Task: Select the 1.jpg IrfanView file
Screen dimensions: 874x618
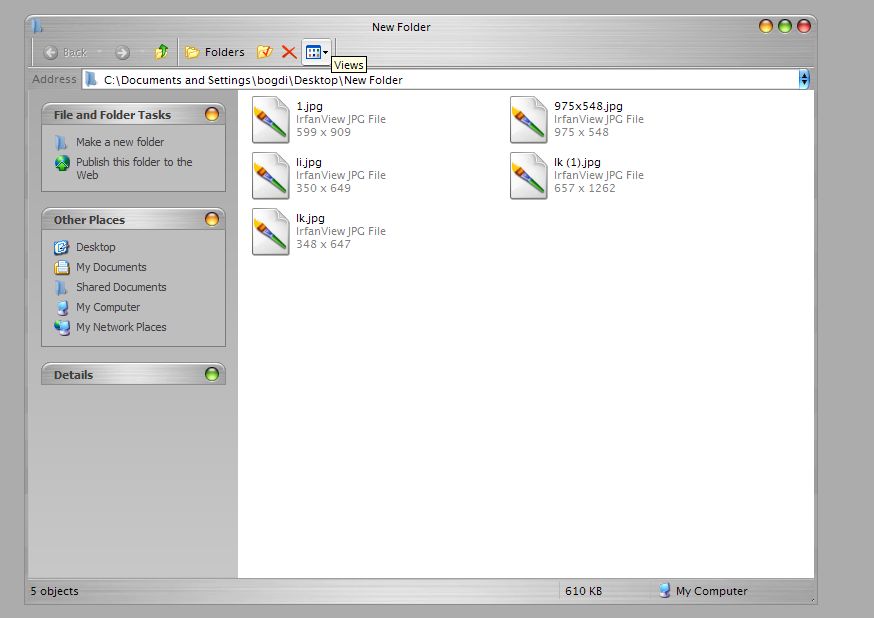Action: pyautogui.click(x=270, y=119)
